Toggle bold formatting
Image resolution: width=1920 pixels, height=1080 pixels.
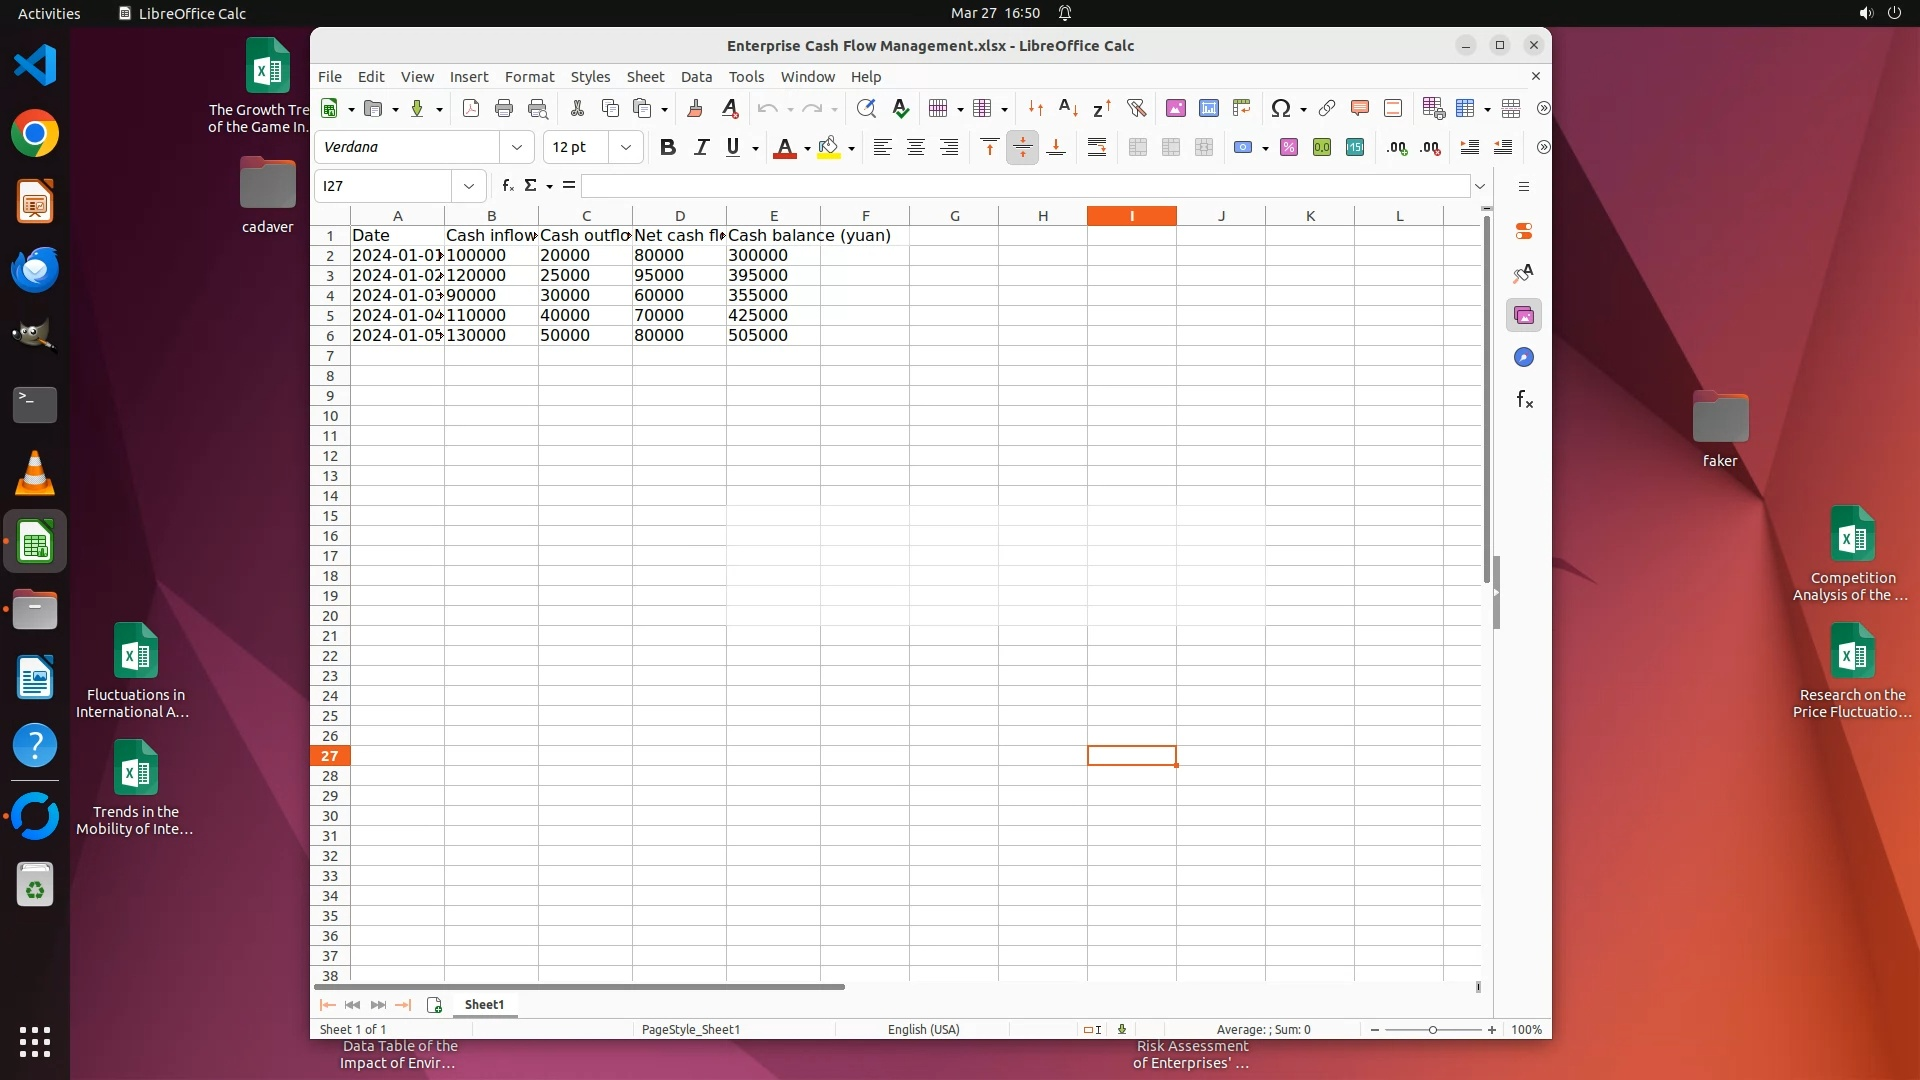coord(668,147)
